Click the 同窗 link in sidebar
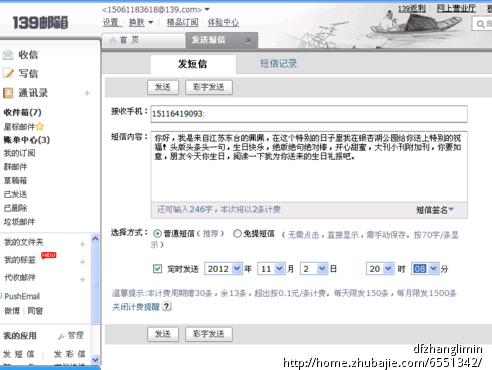Viewport: 492px width, 370px height. click(35, 311)
